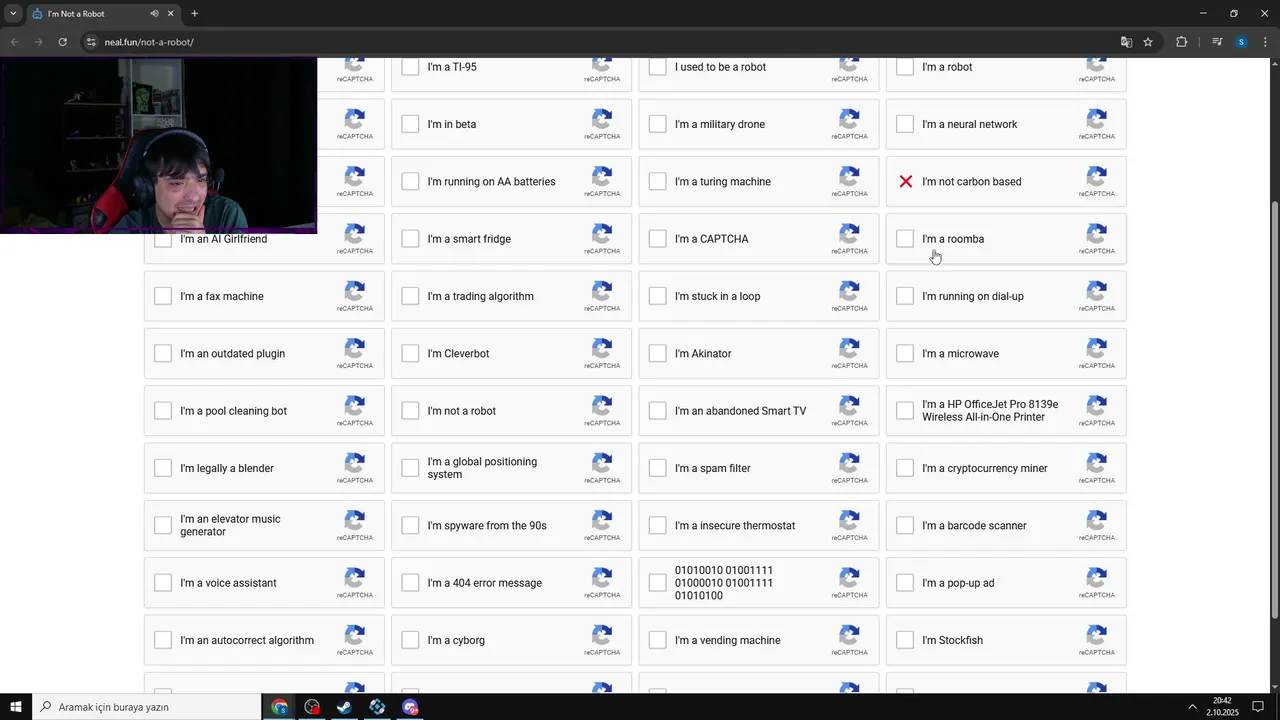
Task: Click the I'm spyware from the 90s label
Action: click(x=487, y=526)
